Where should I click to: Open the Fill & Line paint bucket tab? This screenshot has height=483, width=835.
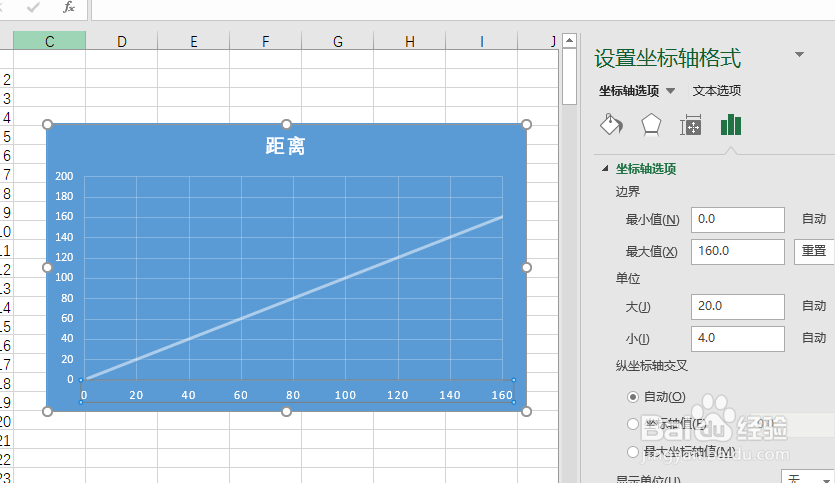[x=611, y=125]
